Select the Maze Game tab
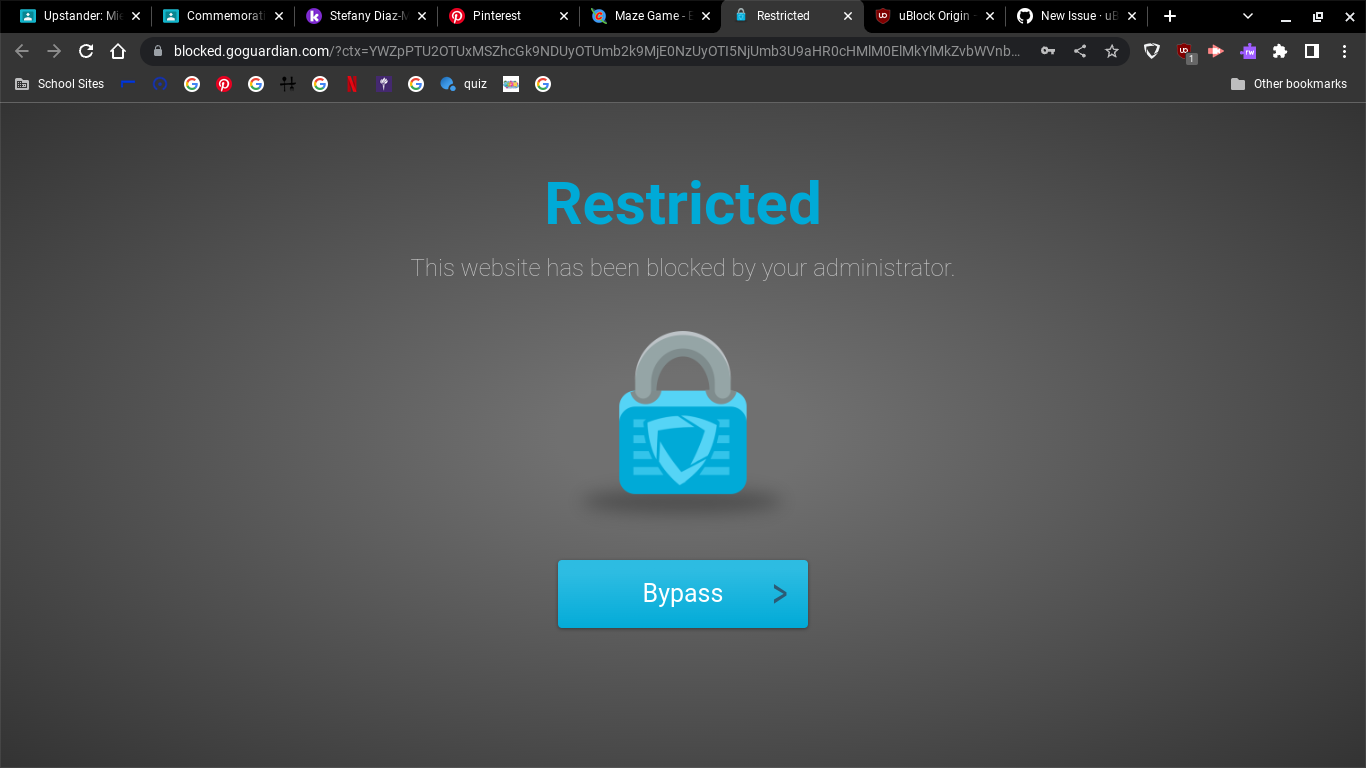 coord(647,16)
